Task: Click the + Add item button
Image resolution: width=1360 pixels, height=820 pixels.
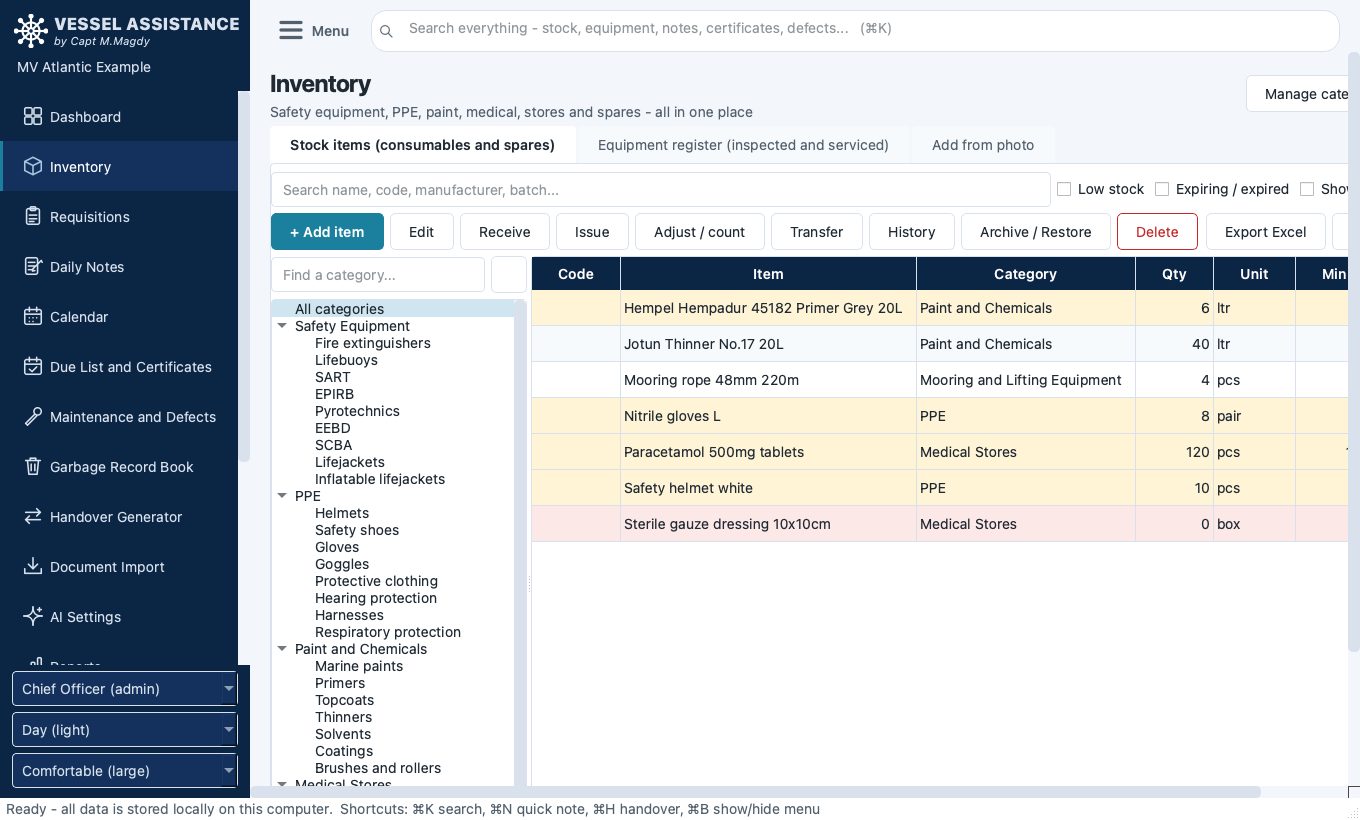Action: click(x=327, y=232)
